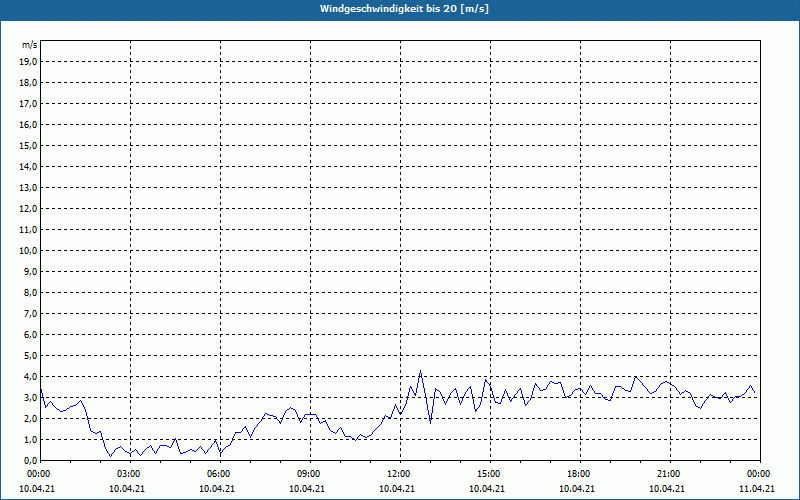Click the 21:00 time axis label

coord(669,473)
